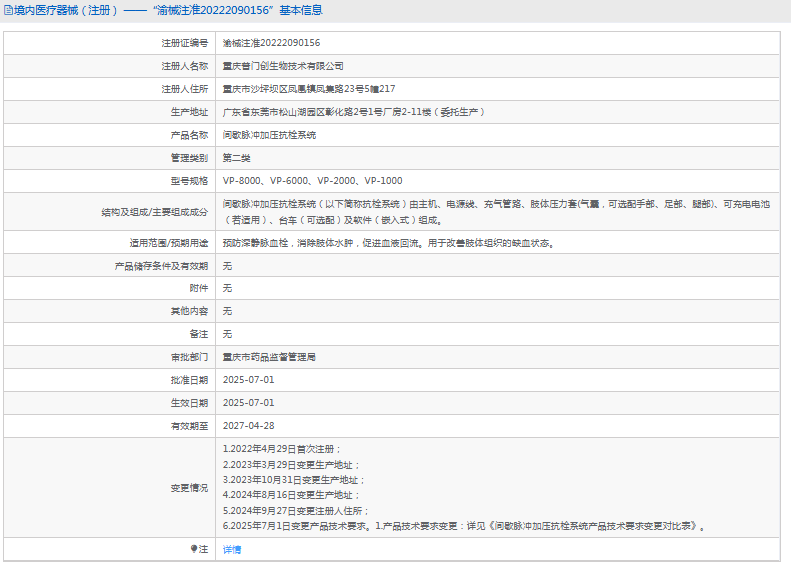This screenshot has width=791, height=568.
Task: Click the 审批部门 label
Action: coord(189,357)
